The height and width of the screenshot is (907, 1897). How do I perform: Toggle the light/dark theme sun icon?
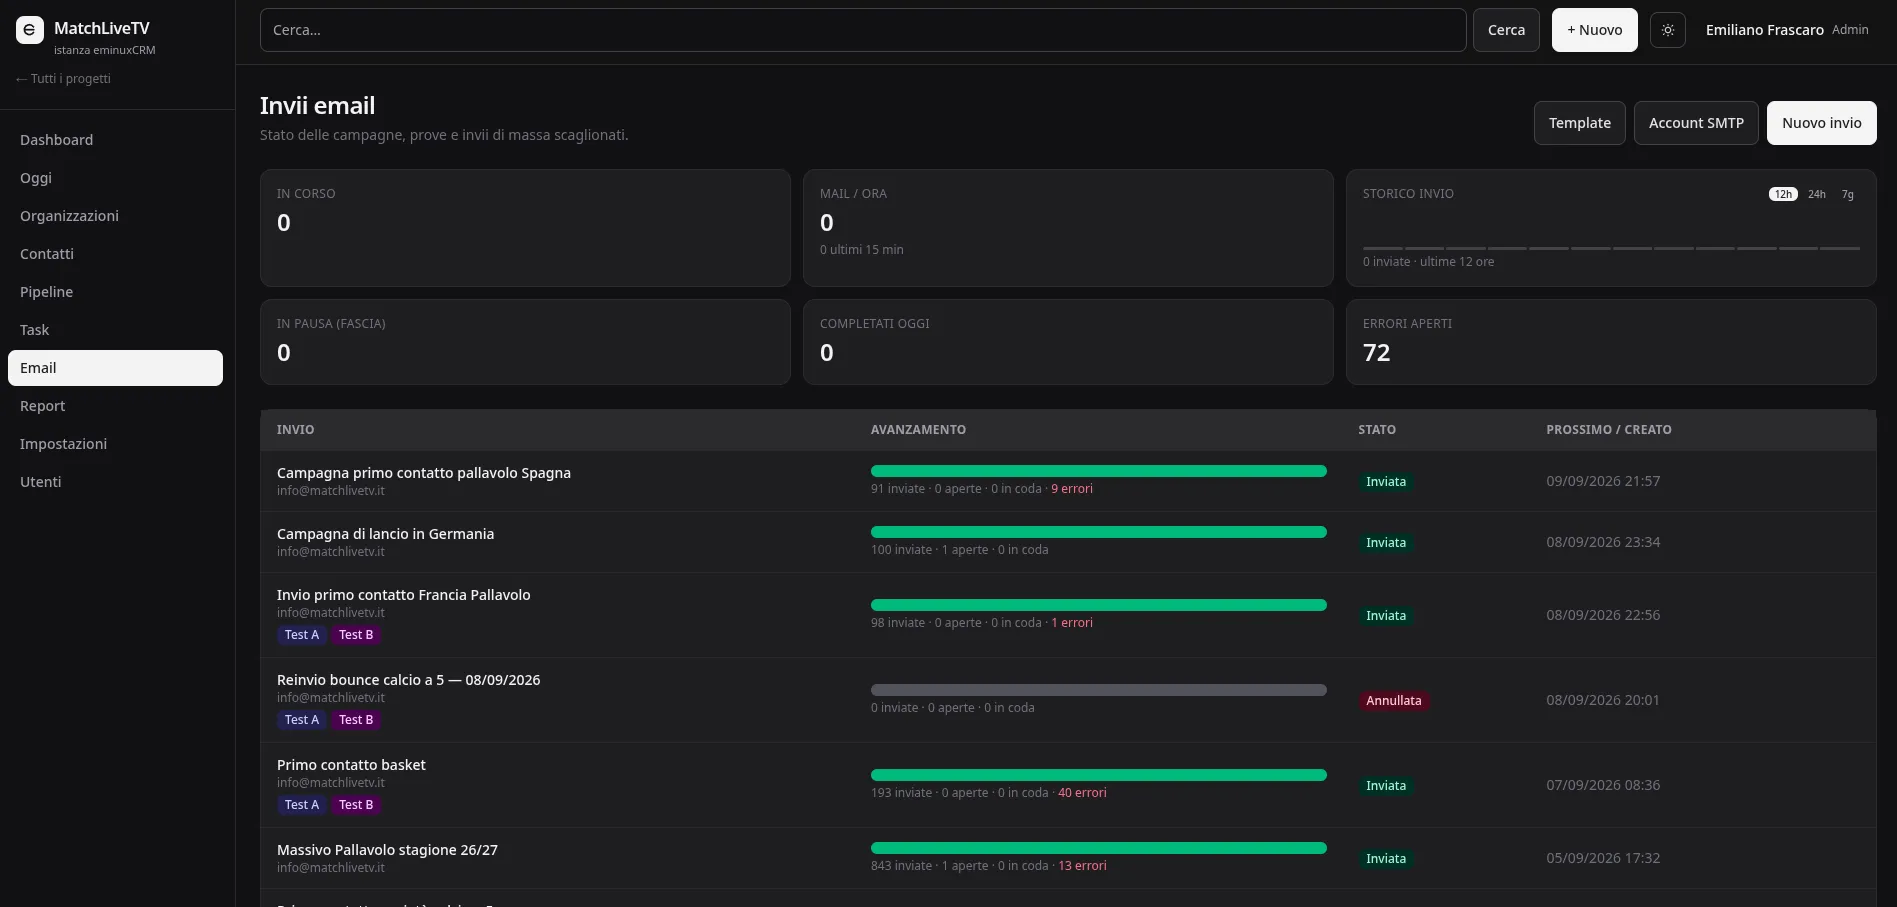tap(1668, 30)
